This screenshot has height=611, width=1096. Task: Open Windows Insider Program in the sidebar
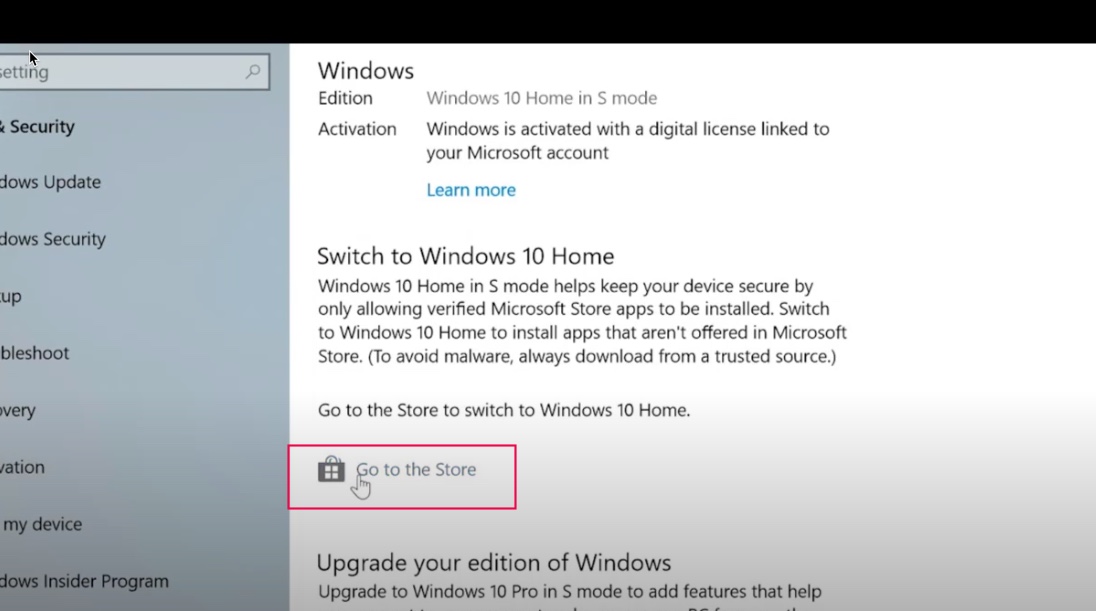pyautogui.click(x=84, y=581)
